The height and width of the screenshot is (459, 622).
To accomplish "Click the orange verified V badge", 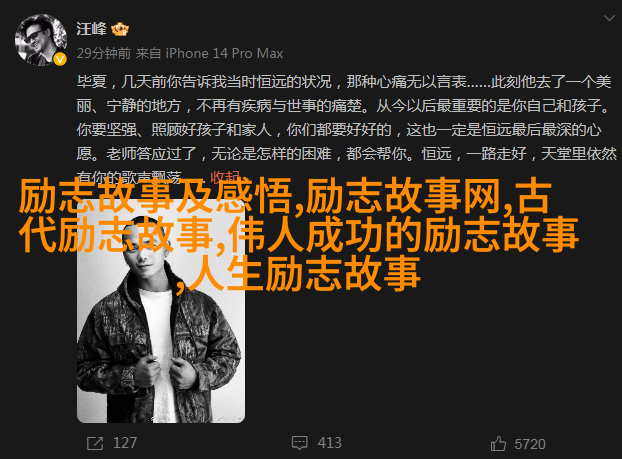I will click(x=60, y=59).
